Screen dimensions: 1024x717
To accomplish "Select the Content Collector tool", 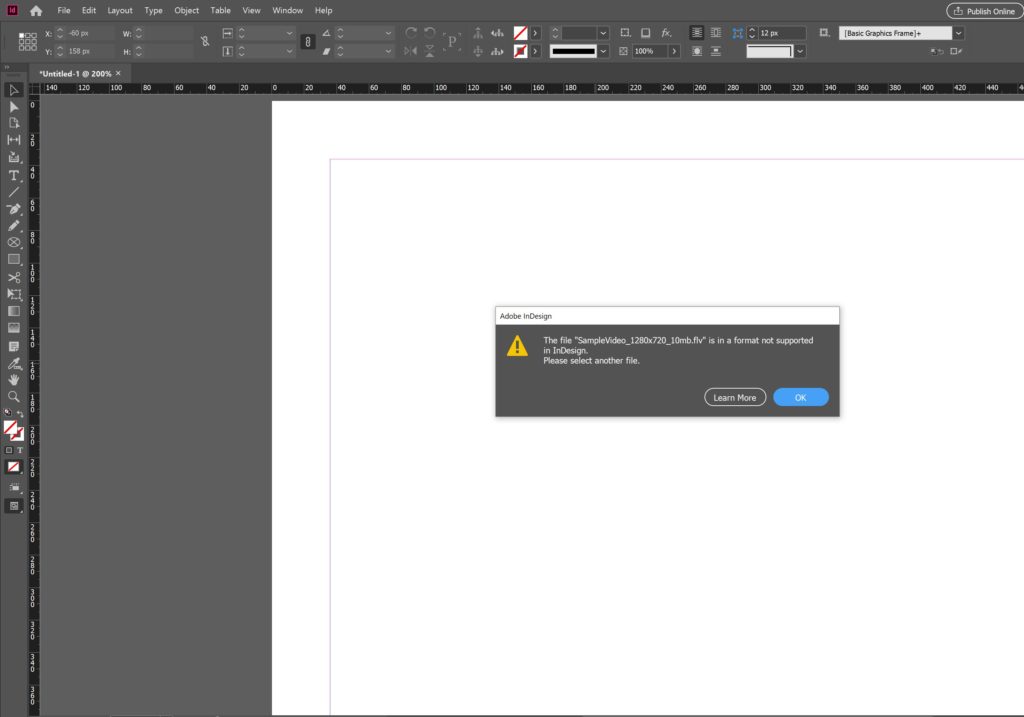I will click(x=14, y=157).
